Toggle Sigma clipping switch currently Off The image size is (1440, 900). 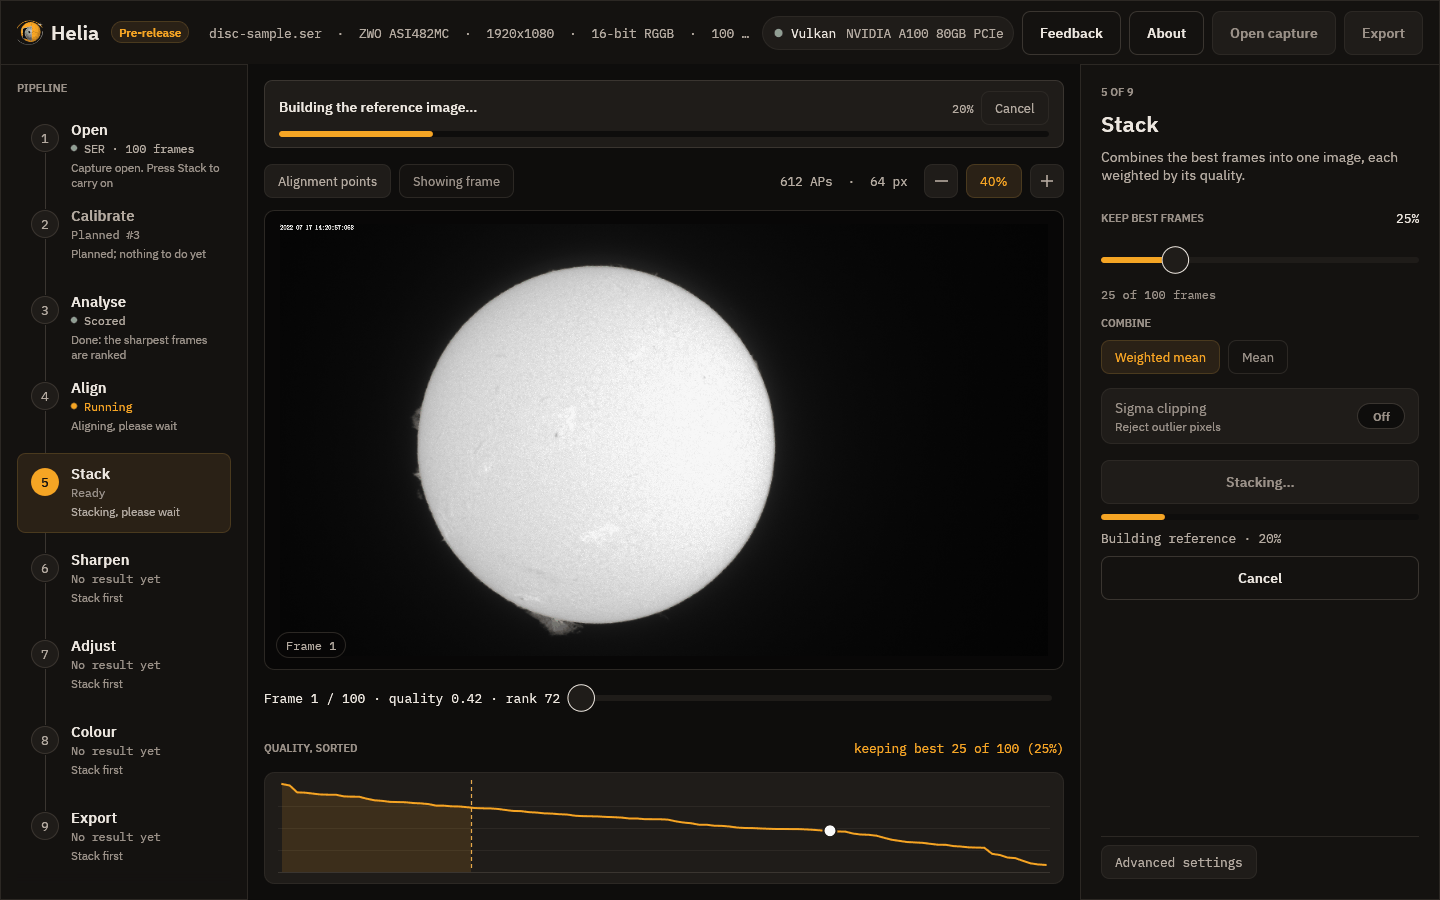1381,416
